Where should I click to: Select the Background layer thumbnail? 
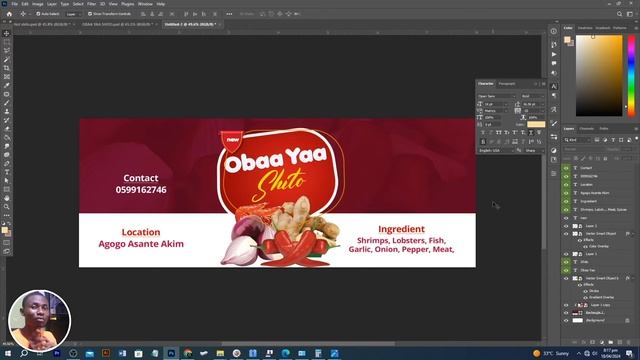point(578,321)
